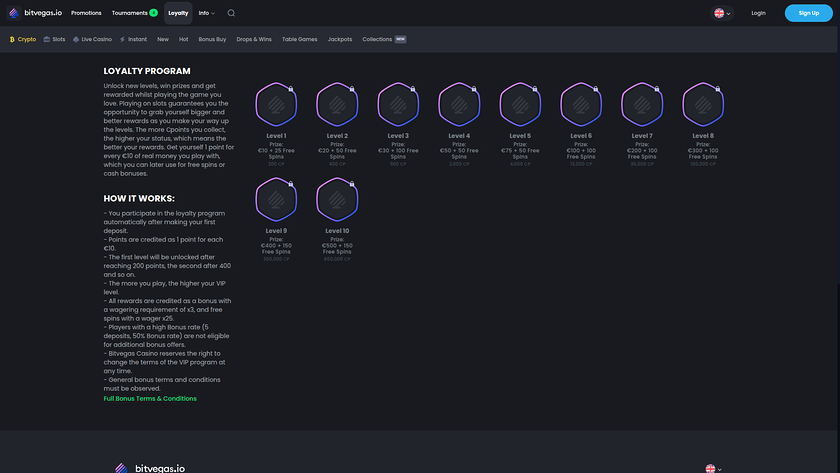Open the Slots category
The width and height of the screenshot is (840, 473).
(54, 39)
